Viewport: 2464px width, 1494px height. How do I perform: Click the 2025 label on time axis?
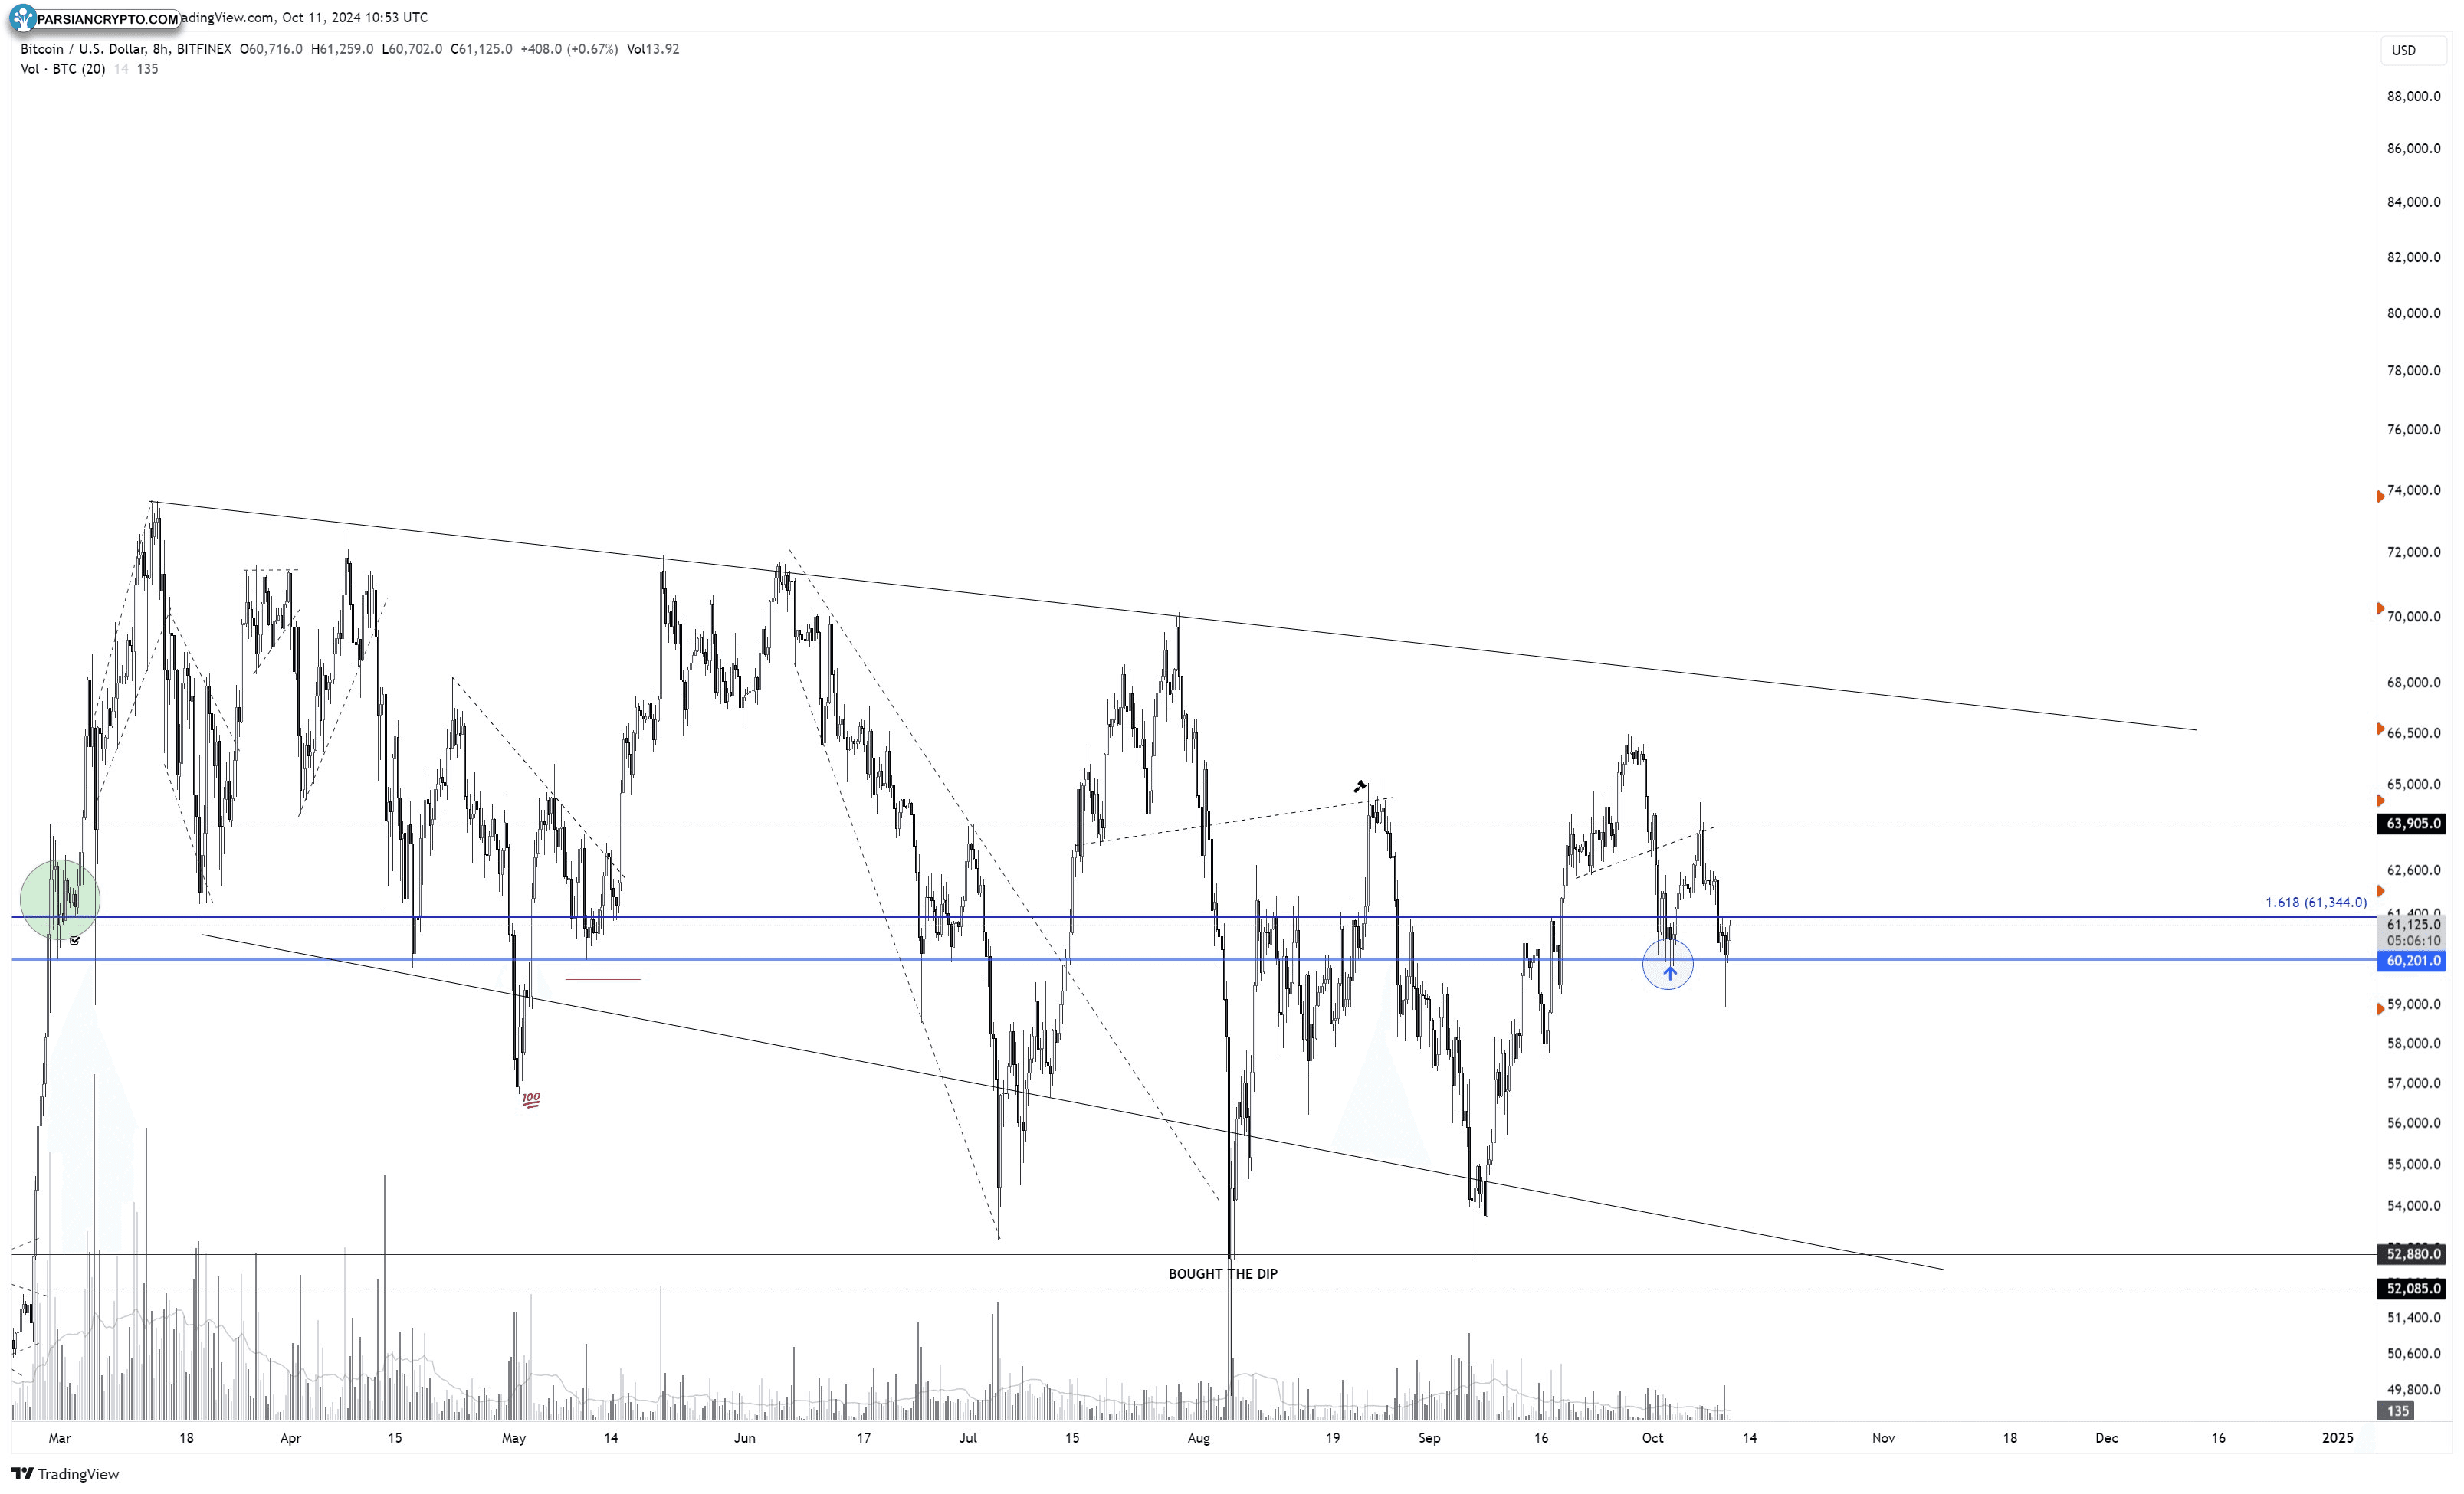(2337, 1438)
